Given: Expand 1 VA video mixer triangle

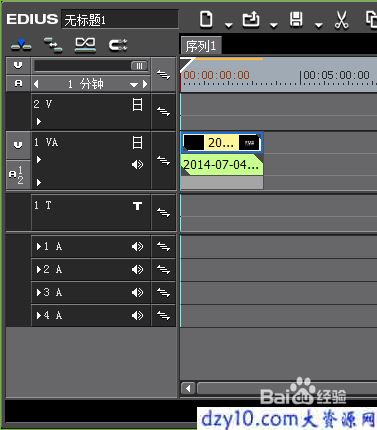Looking at the screenshot, I should click(x=39, y=160).
